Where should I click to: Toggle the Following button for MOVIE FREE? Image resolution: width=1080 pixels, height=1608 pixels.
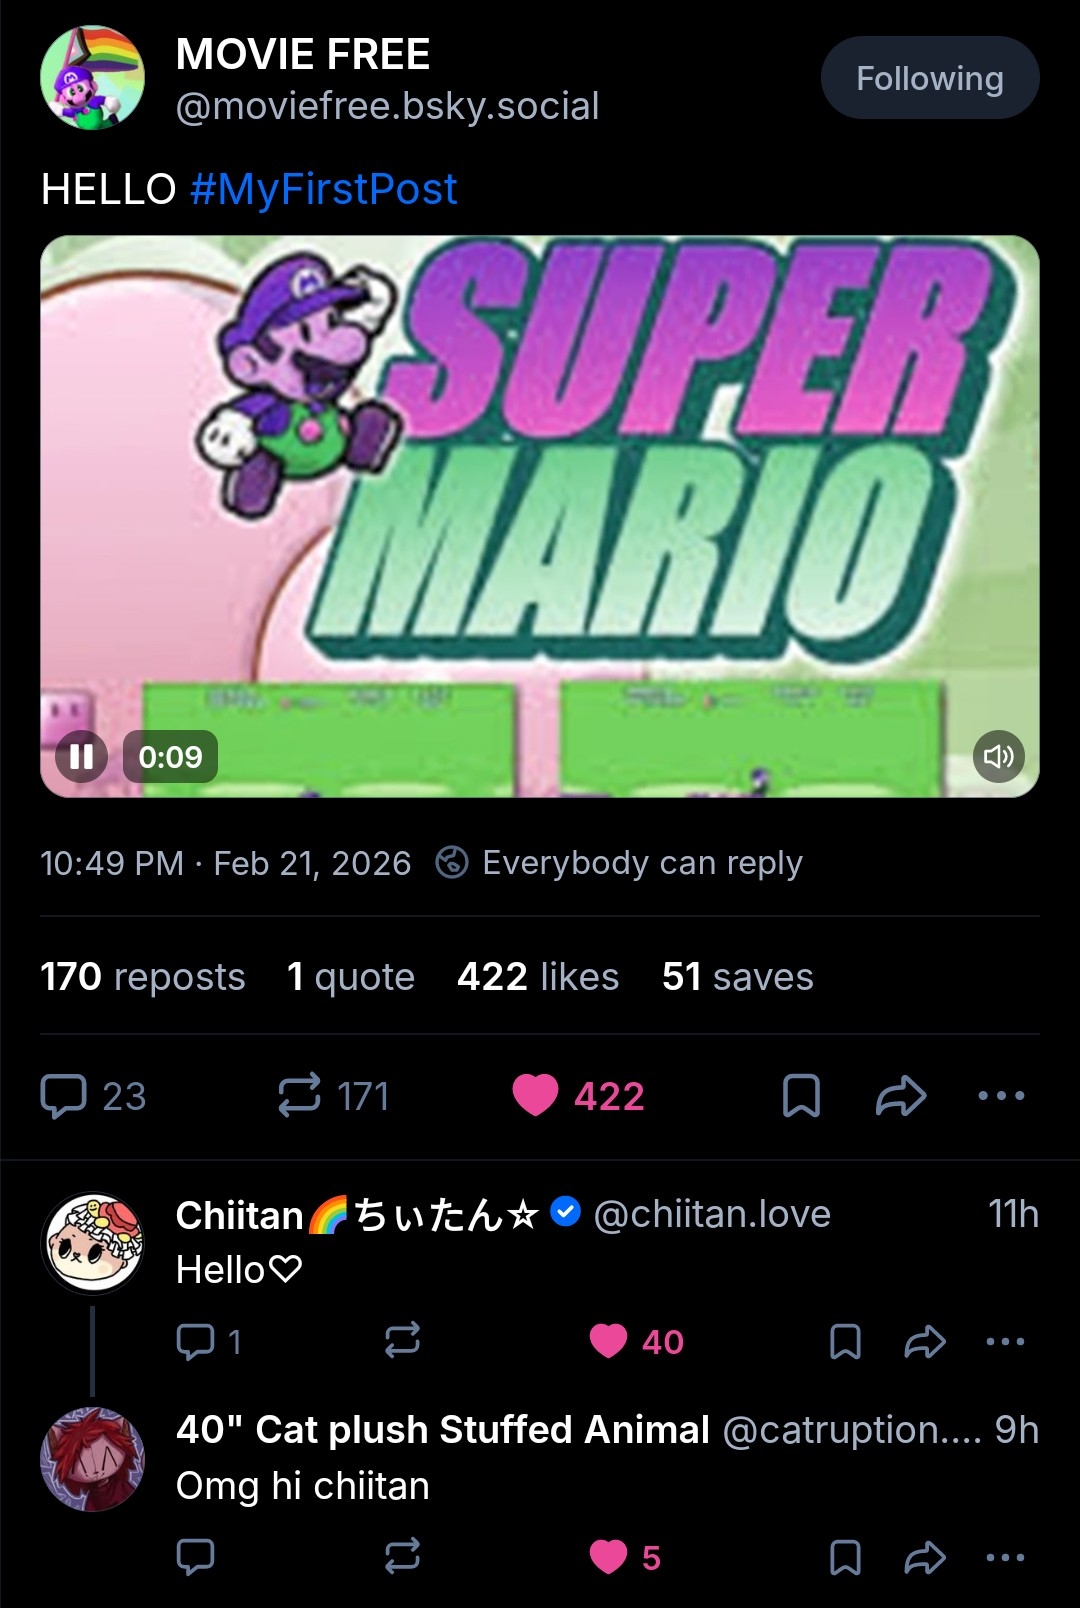929,78
